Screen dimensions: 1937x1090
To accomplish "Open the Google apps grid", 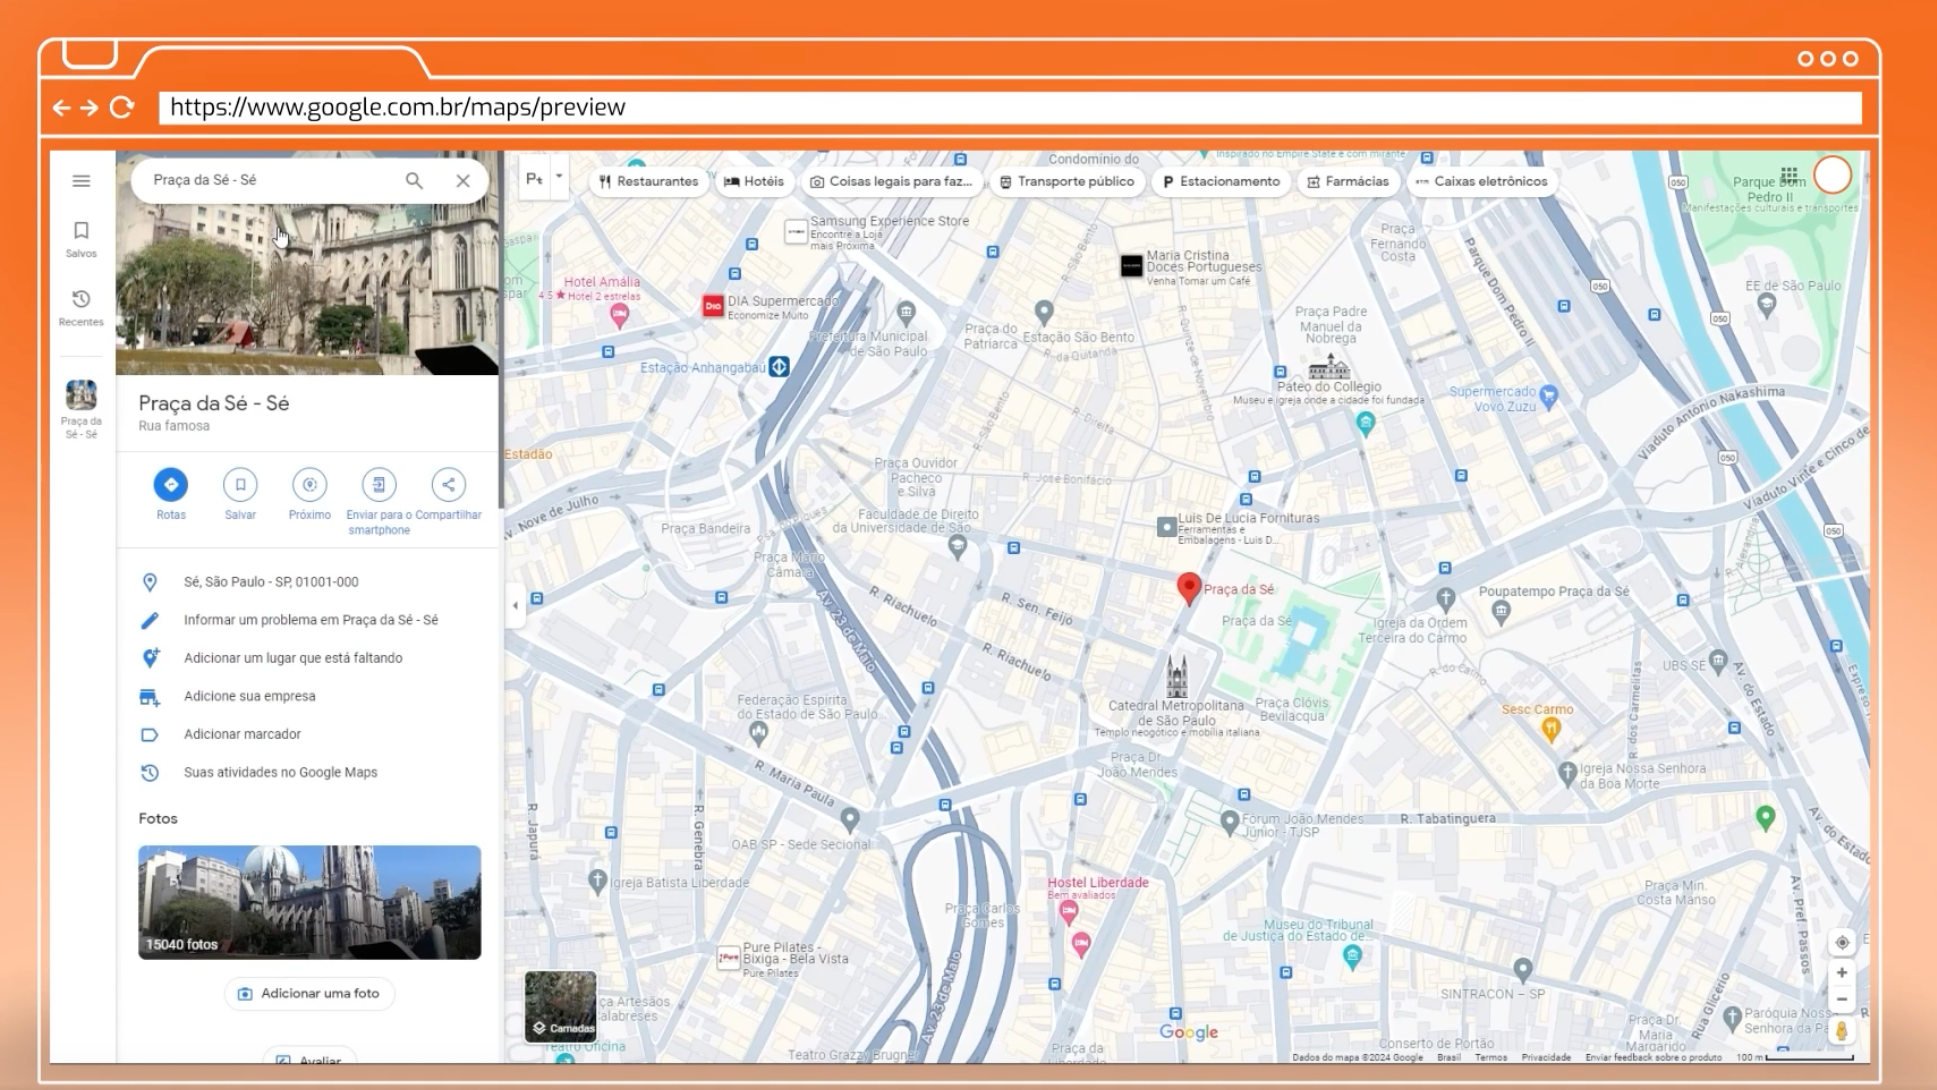I will [1789, 175].
